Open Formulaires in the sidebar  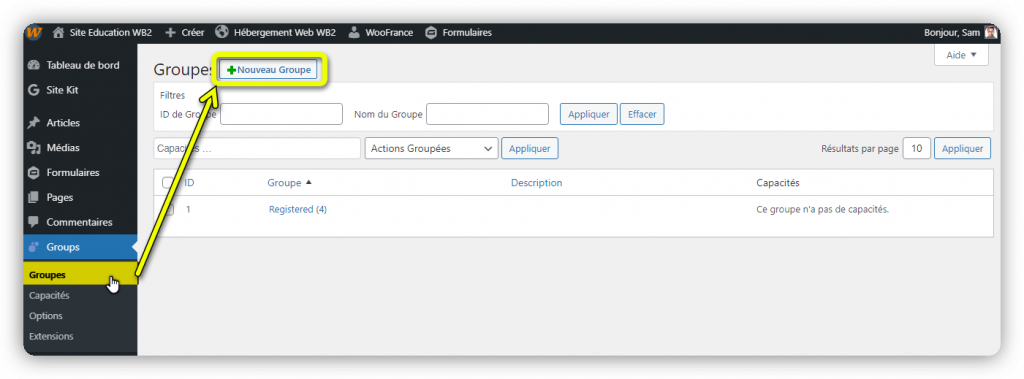click(73, 173)
